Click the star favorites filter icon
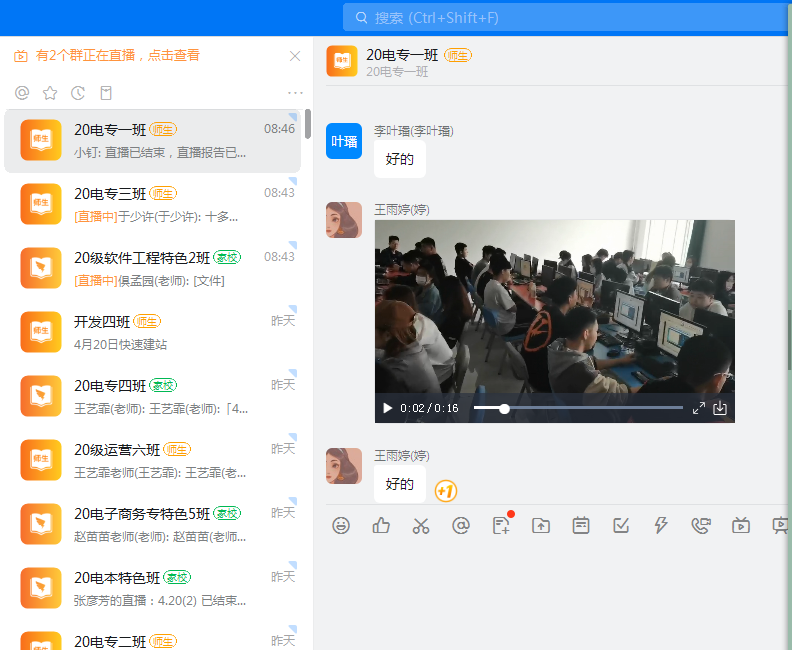Image resolution: width=792 pixels, height=650 pixels. click(50, 93)
